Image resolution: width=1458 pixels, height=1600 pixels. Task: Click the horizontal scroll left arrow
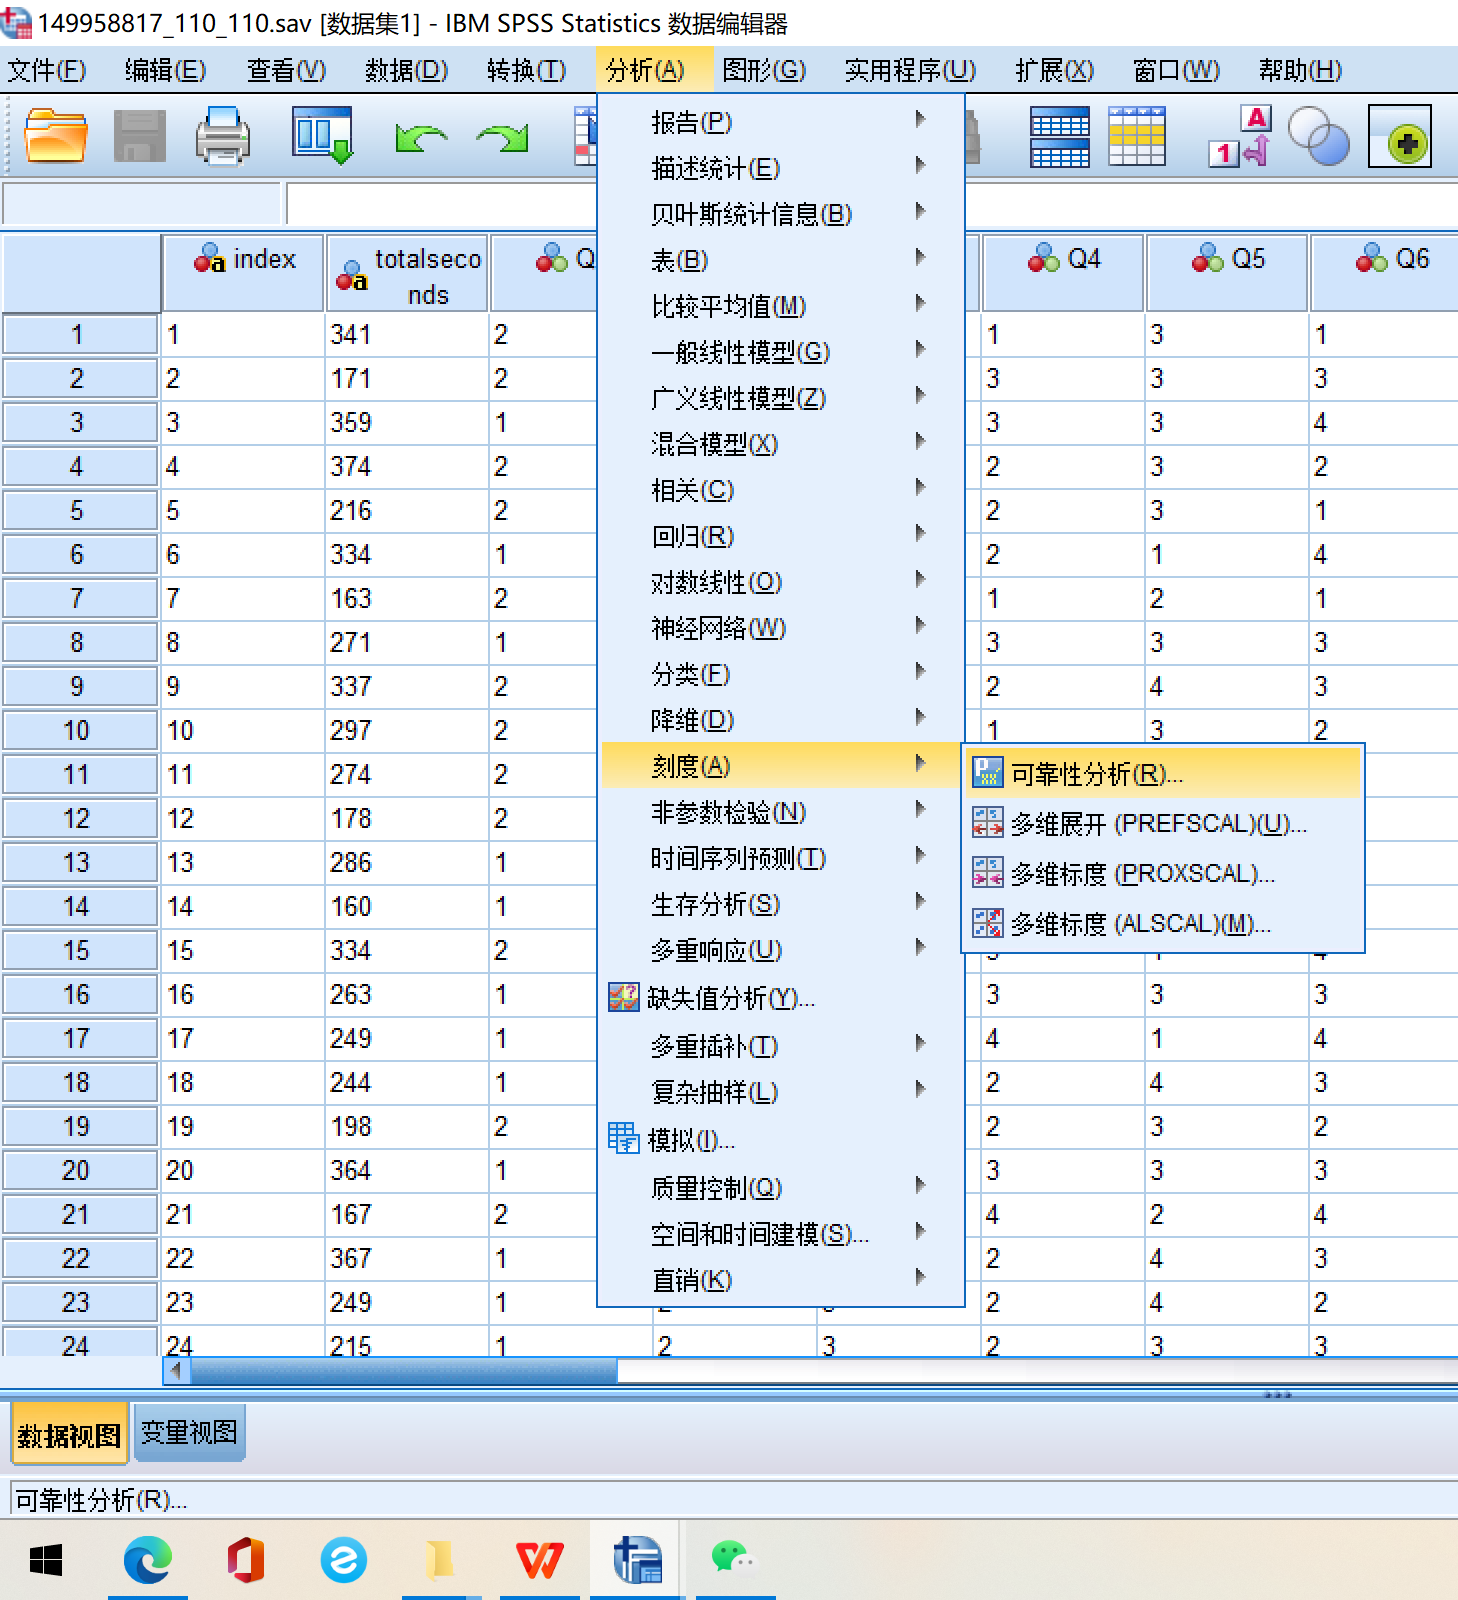click(x=177, y=1371)
